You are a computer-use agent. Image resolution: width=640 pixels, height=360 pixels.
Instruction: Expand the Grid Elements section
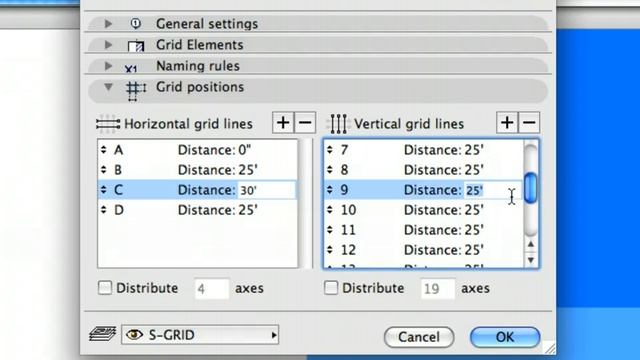tap(108, 44)
